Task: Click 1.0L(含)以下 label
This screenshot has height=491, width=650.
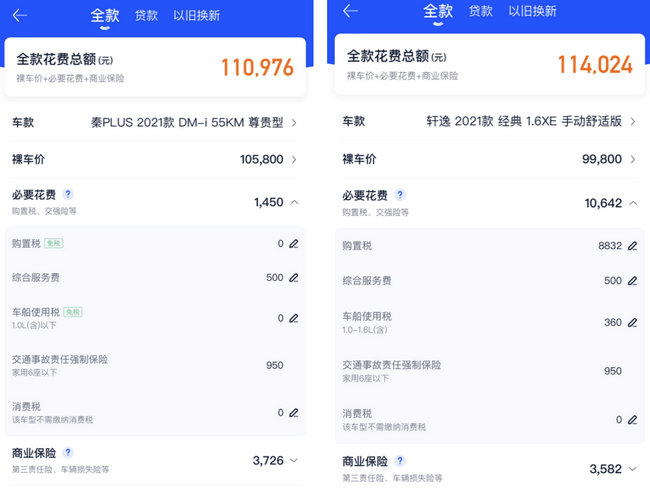Action: 34,326
